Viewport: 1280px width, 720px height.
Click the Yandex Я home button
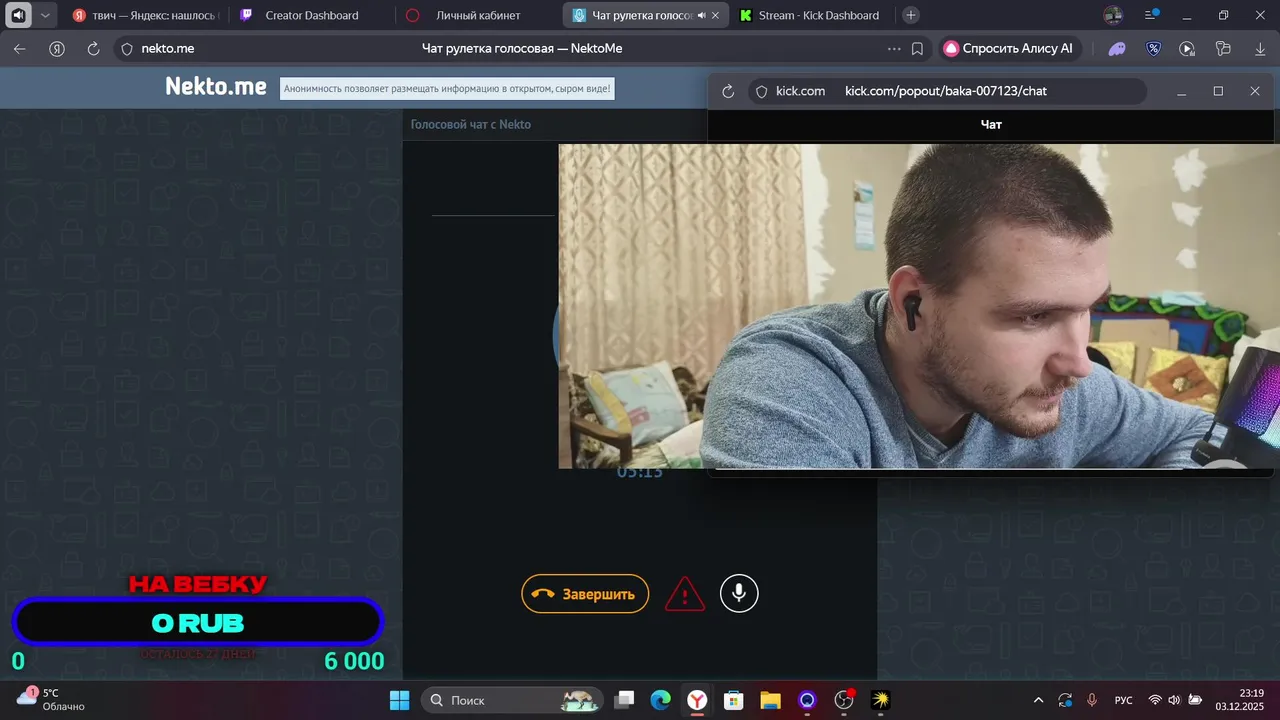click(57, 48)
